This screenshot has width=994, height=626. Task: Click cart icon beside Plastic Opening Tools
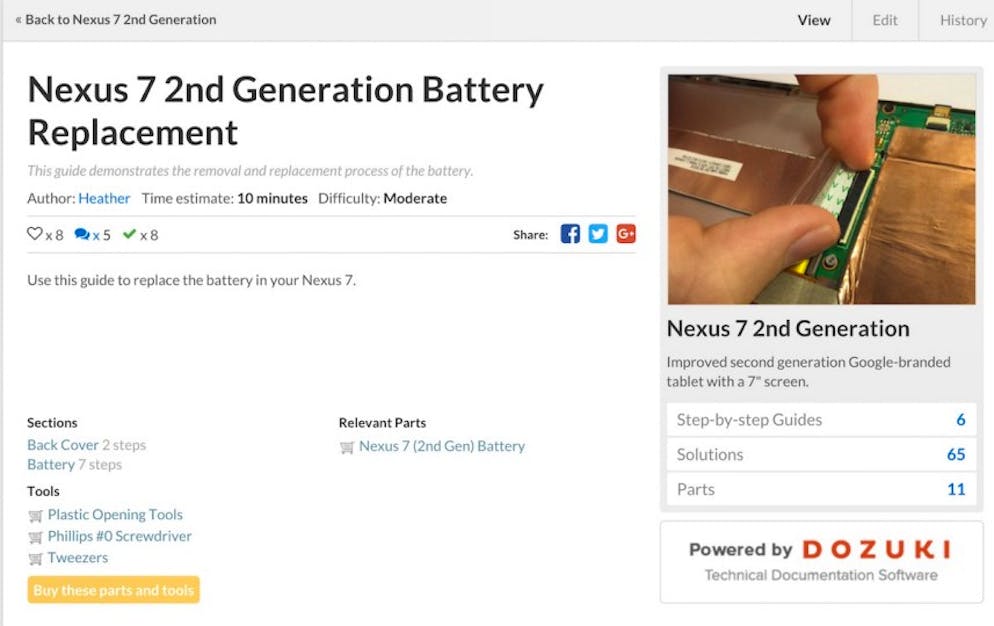[36, 516]
